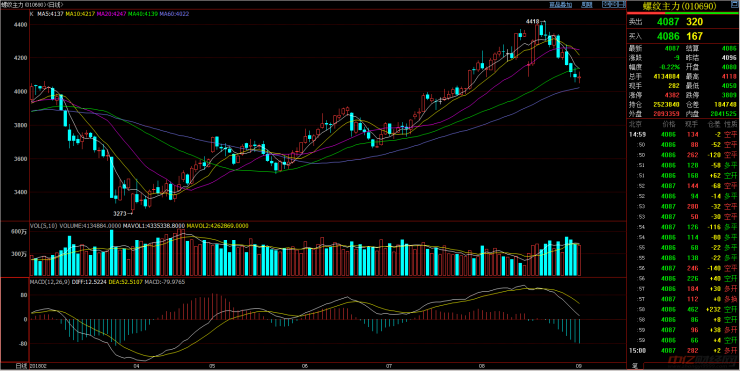Select the 笔 tab under the trade list
The image size is (740, 371).
[x=635, y=366]
